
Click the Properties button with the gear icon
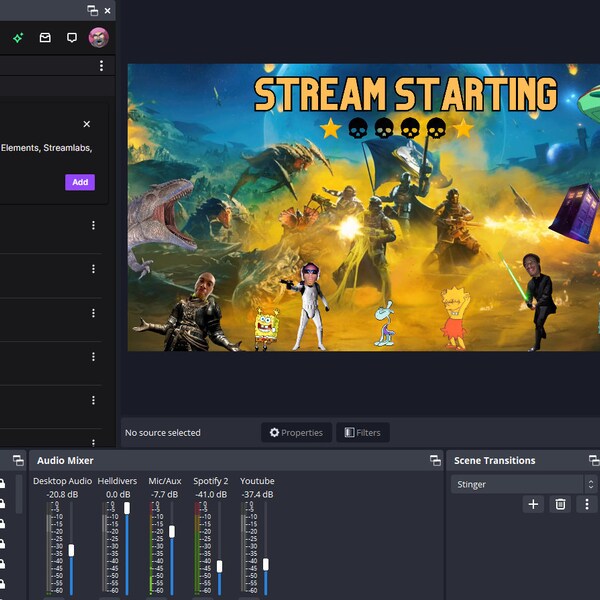pos(297,432)
